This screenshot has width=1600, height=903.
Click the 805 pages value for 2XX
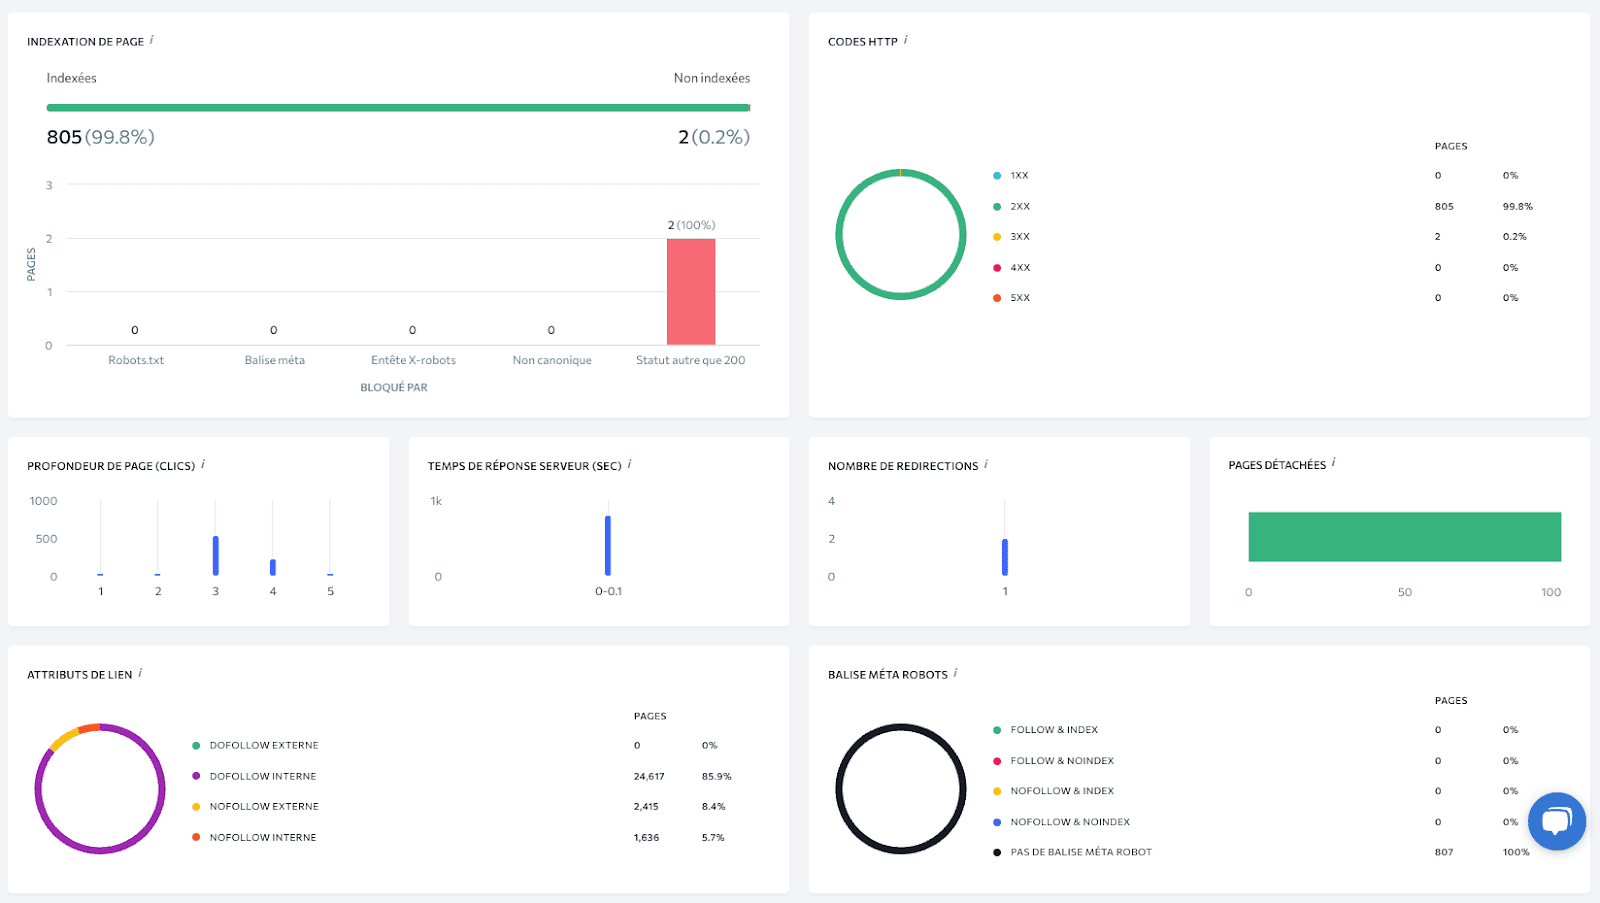coord(1444,207)
